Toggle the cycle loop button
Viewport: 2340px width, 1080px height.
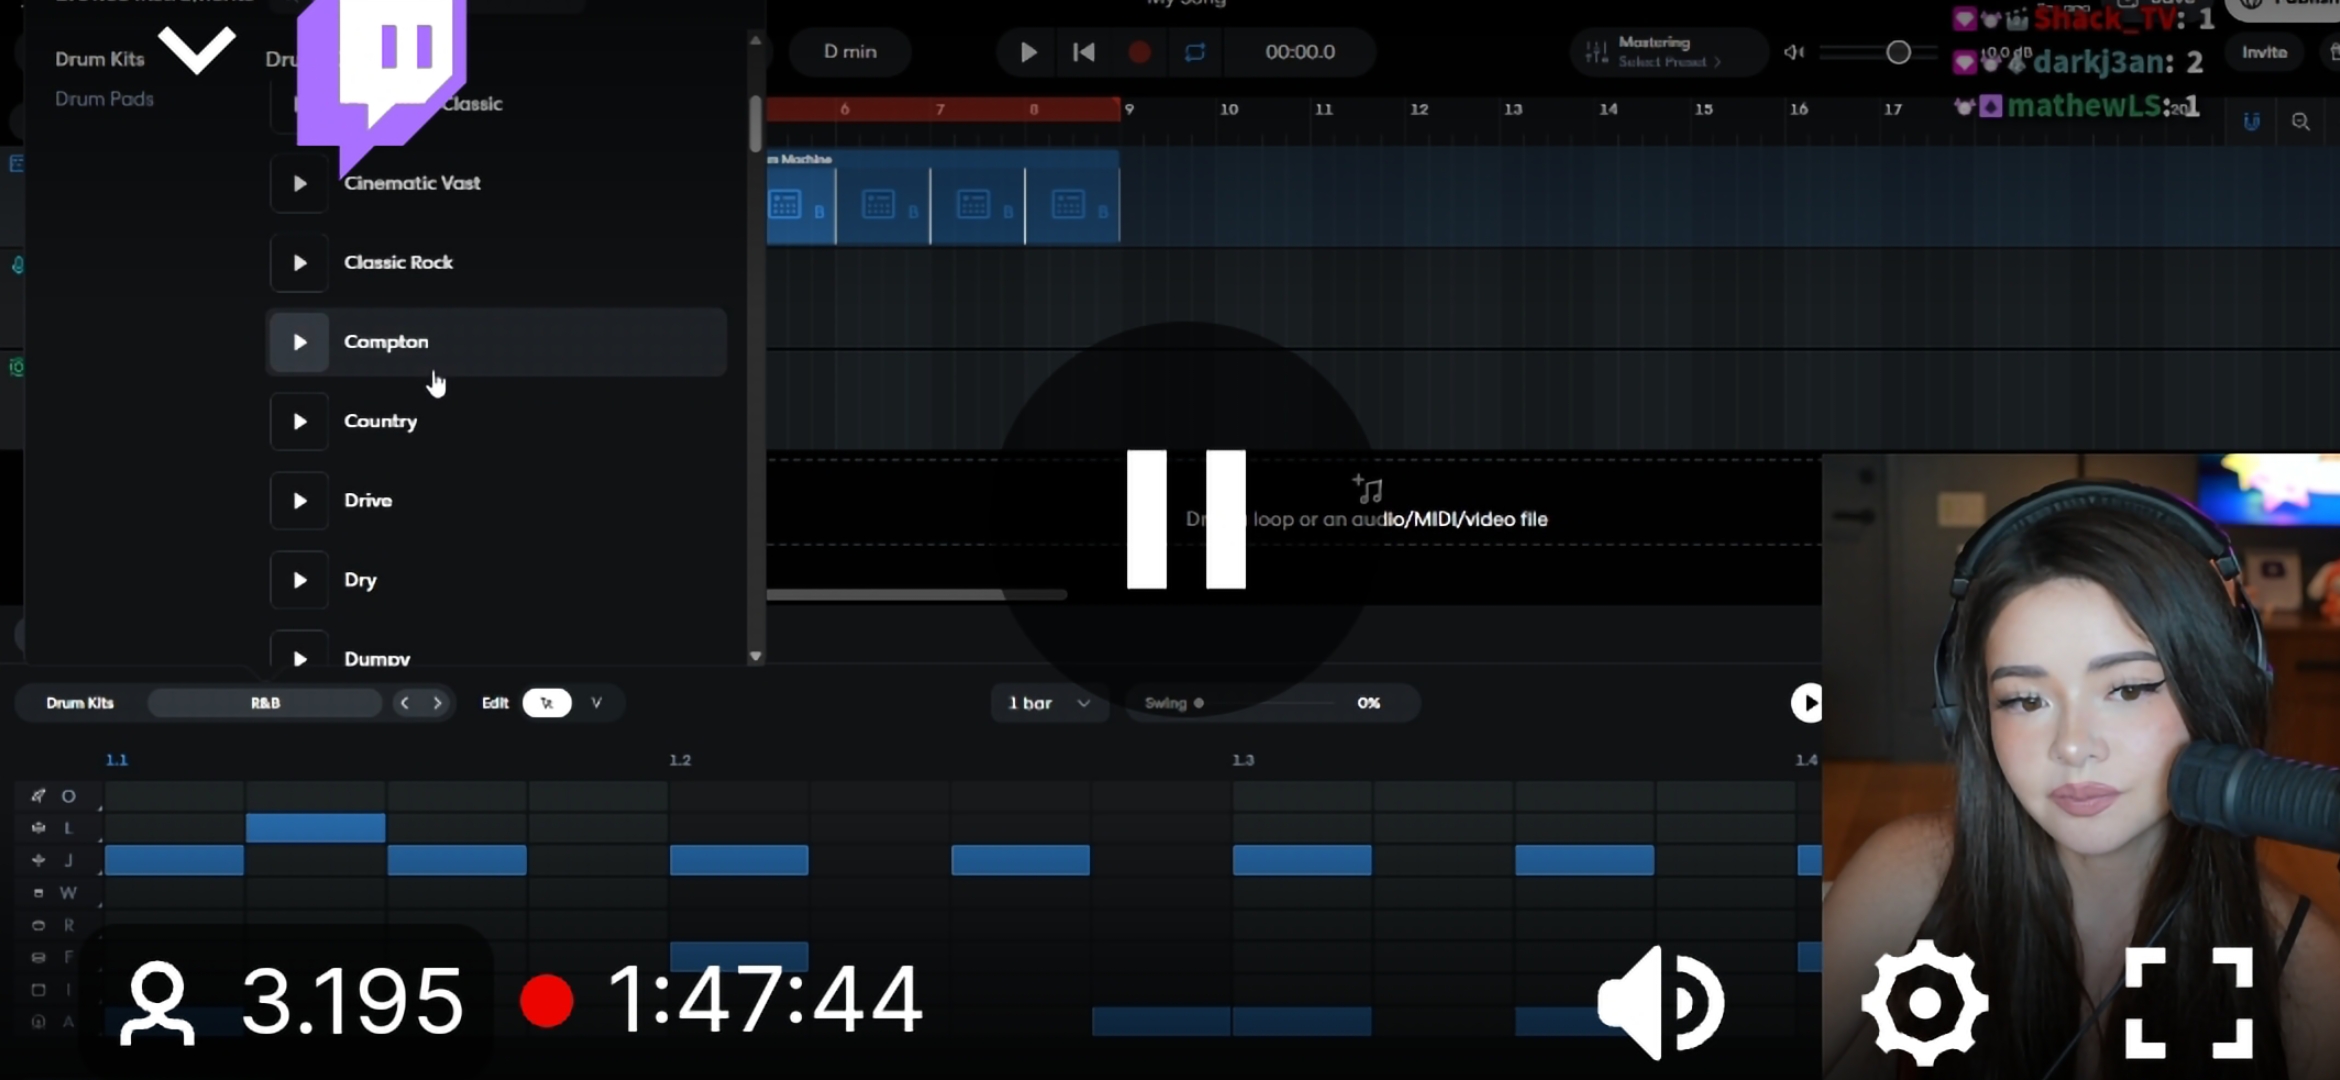click(x=1195, y=52)
